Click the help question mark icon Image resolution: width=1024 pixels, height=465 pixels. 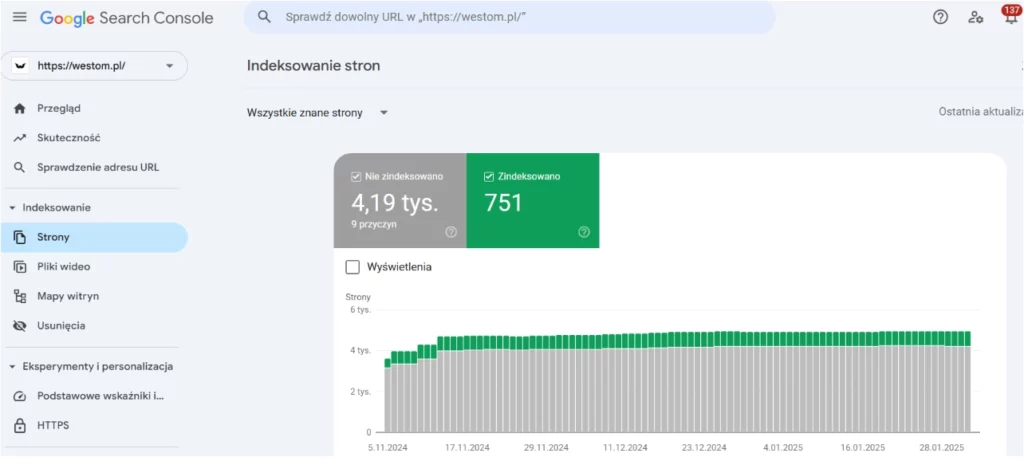click(940, 17)
